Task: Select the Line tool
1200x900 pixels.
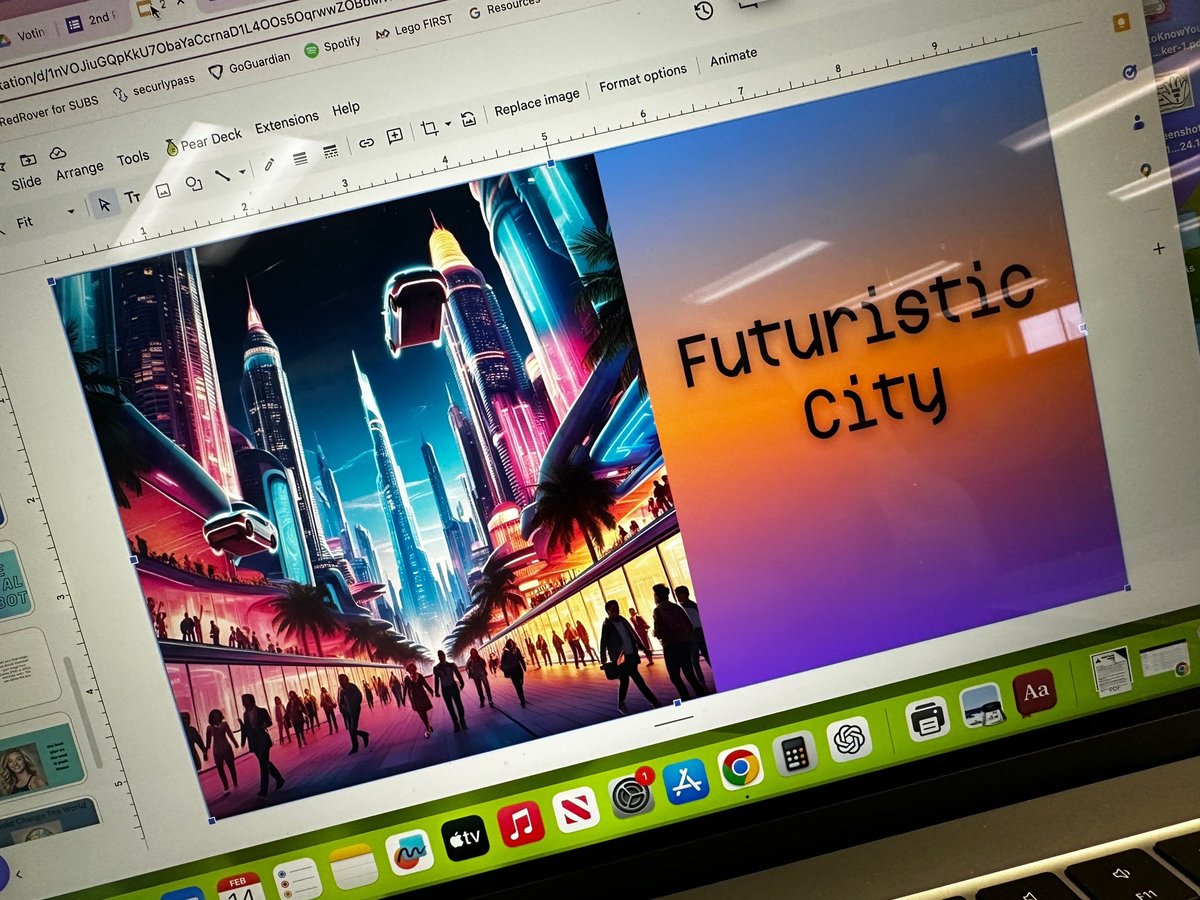Action: 223,178
